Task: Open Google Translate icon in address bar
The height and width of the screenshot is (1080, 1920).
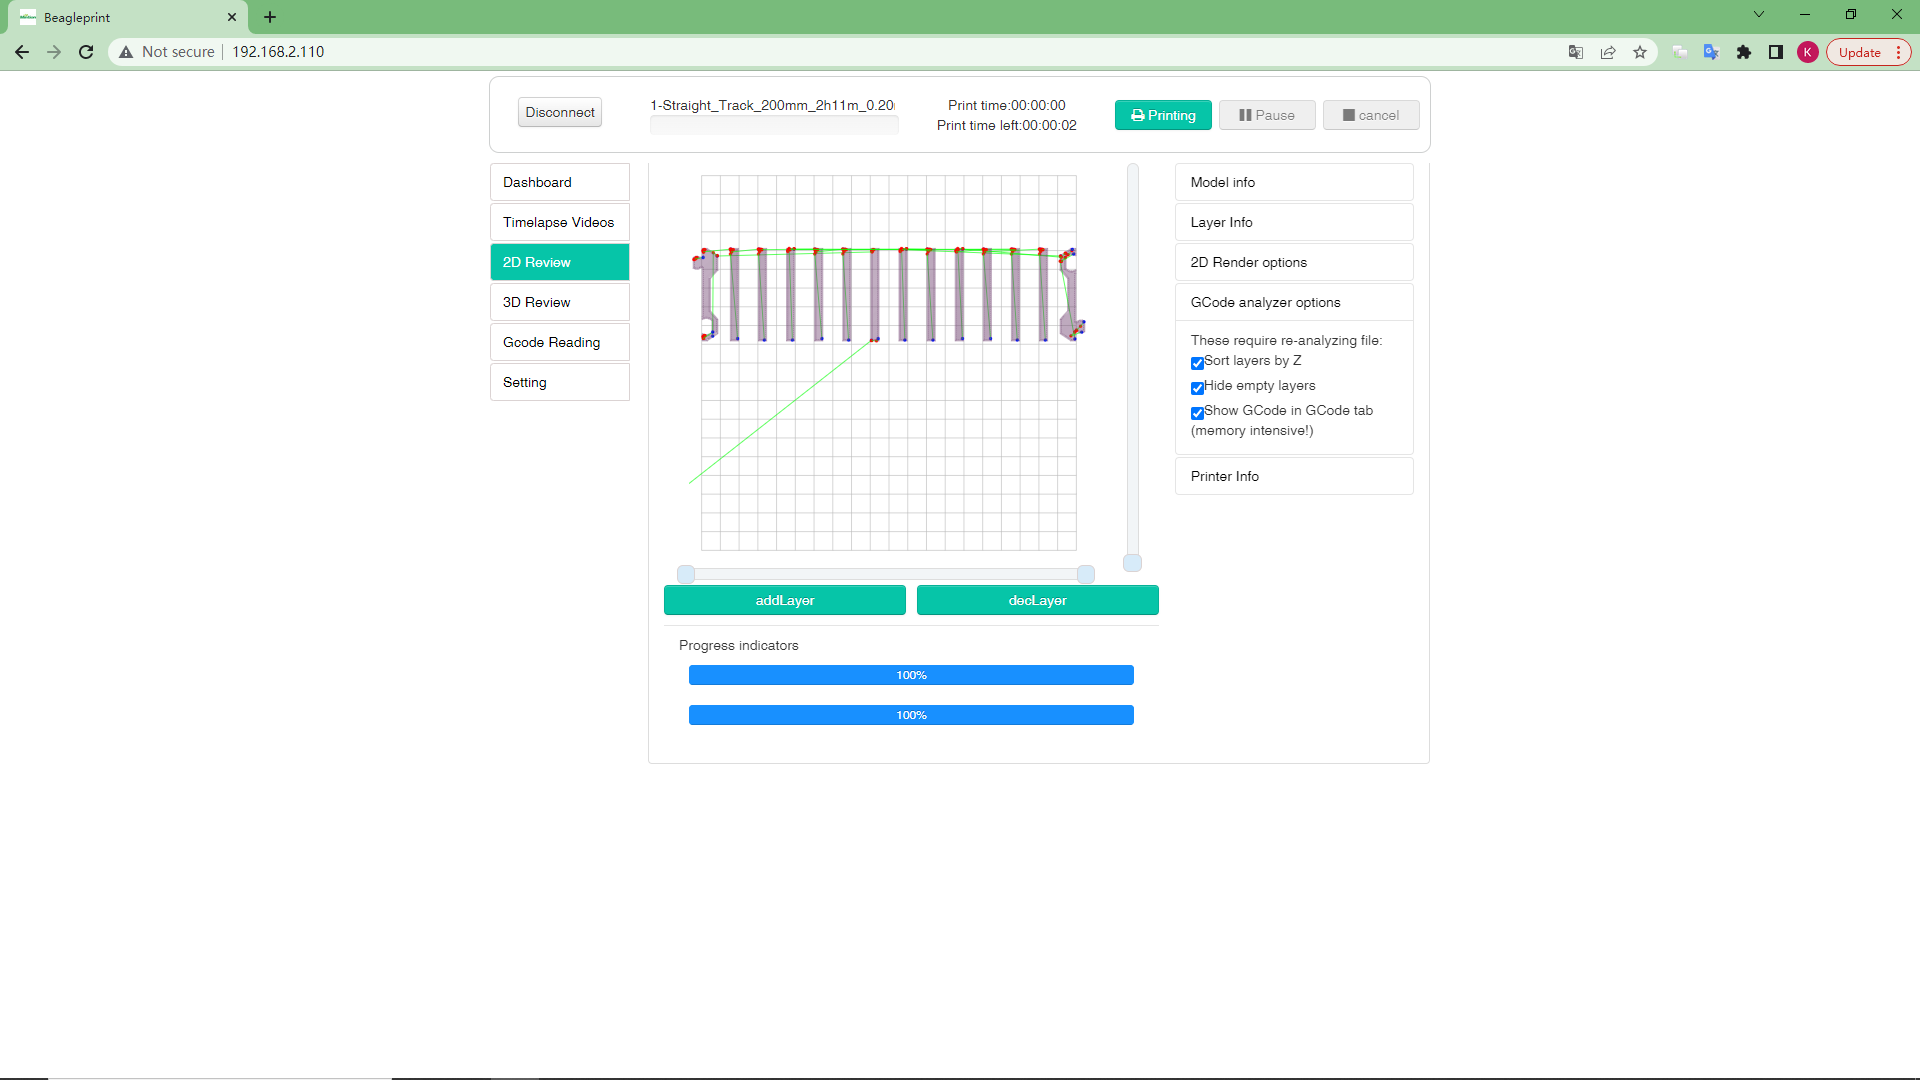Action: coord(1576,52)
